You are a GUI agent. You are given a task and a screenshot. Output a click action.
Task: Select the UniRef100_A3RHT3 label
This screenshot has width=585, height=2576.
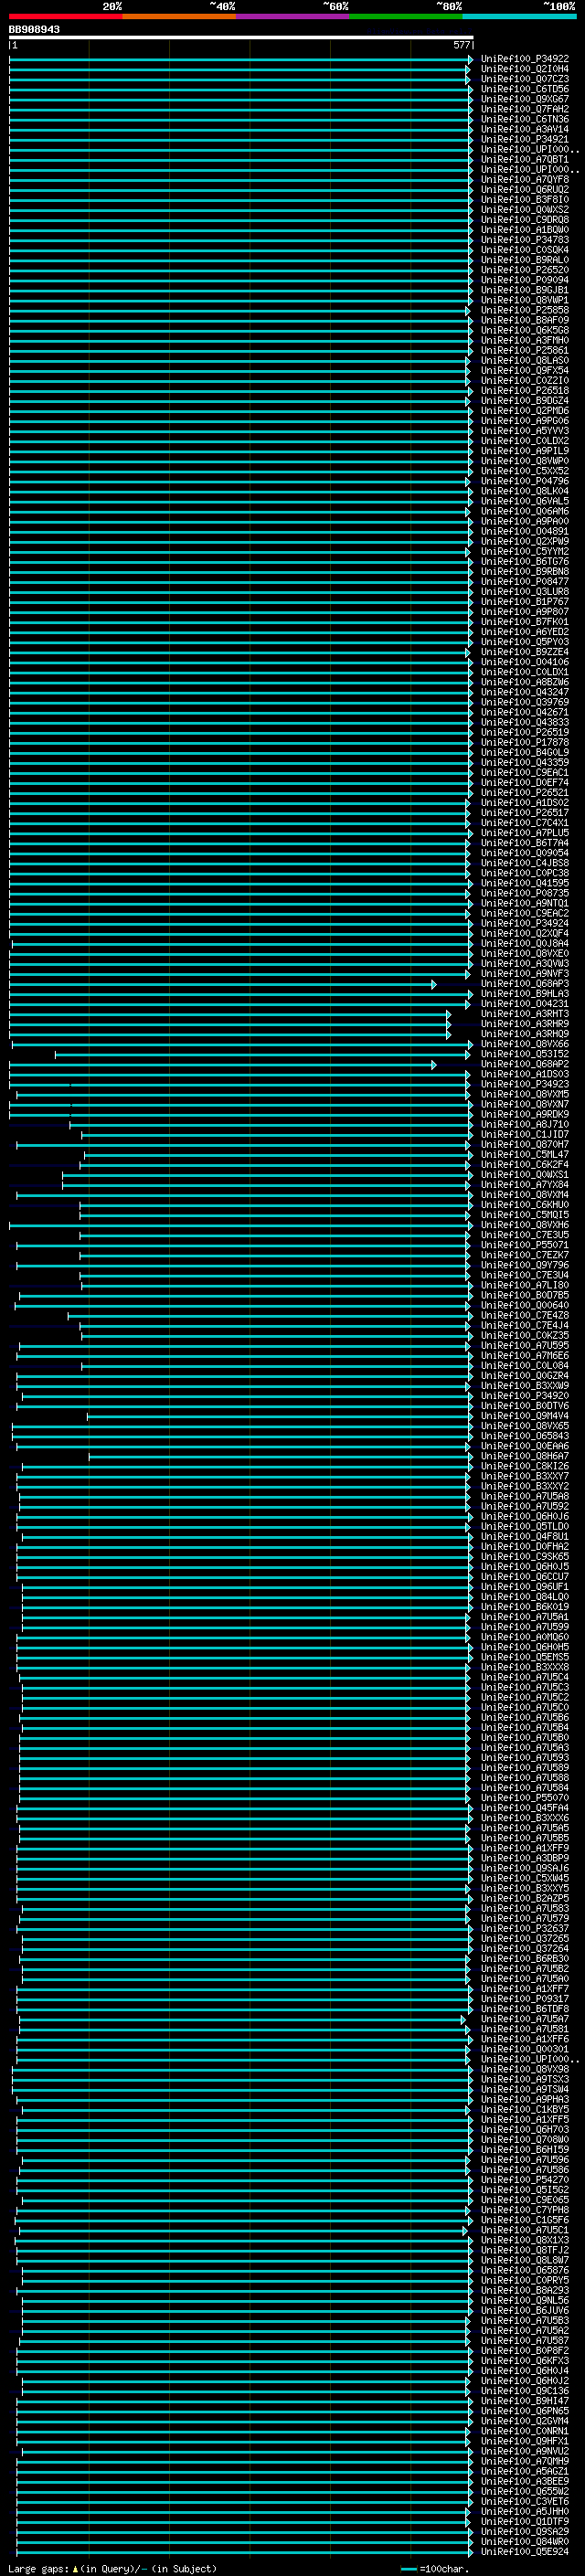525,1014
